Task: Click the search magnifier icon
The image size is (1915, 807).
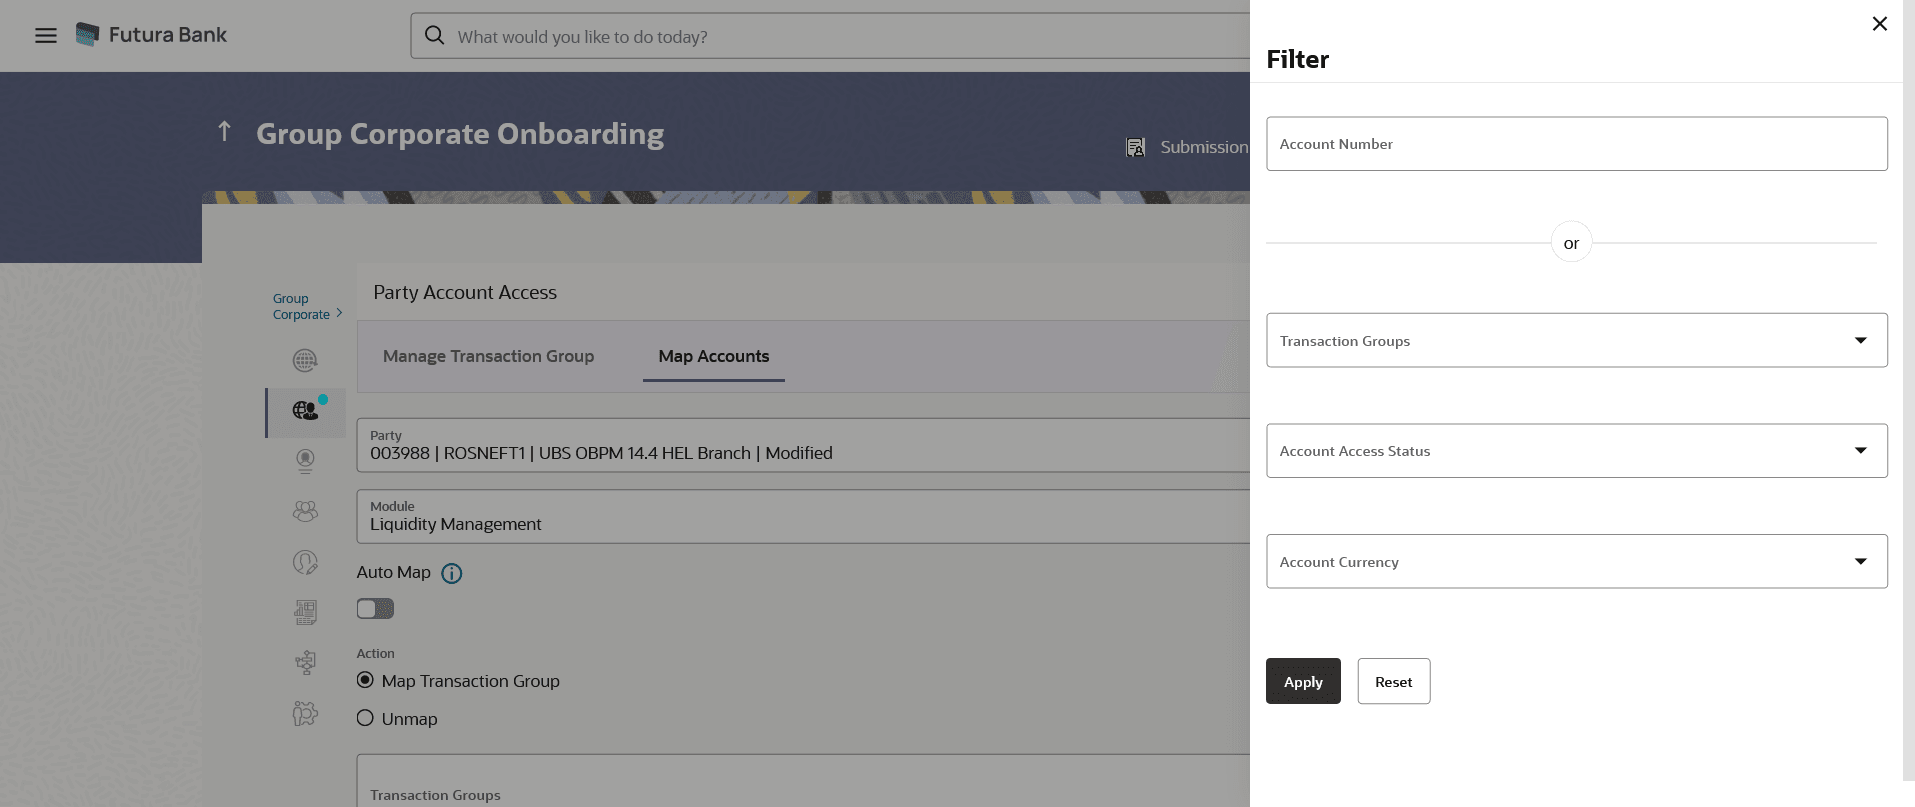Action: [434, 36]
